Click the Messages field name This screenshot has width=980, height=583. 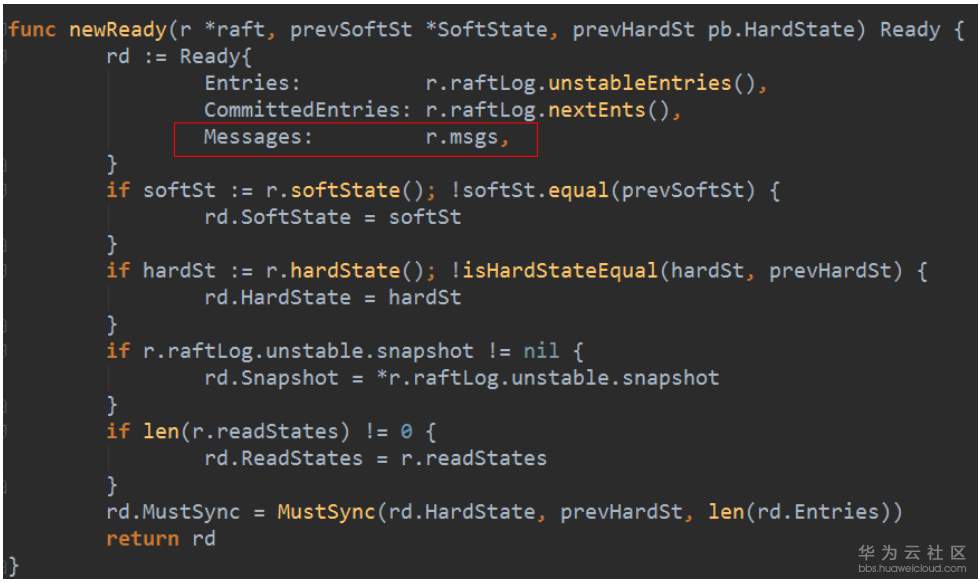point(258,138)
